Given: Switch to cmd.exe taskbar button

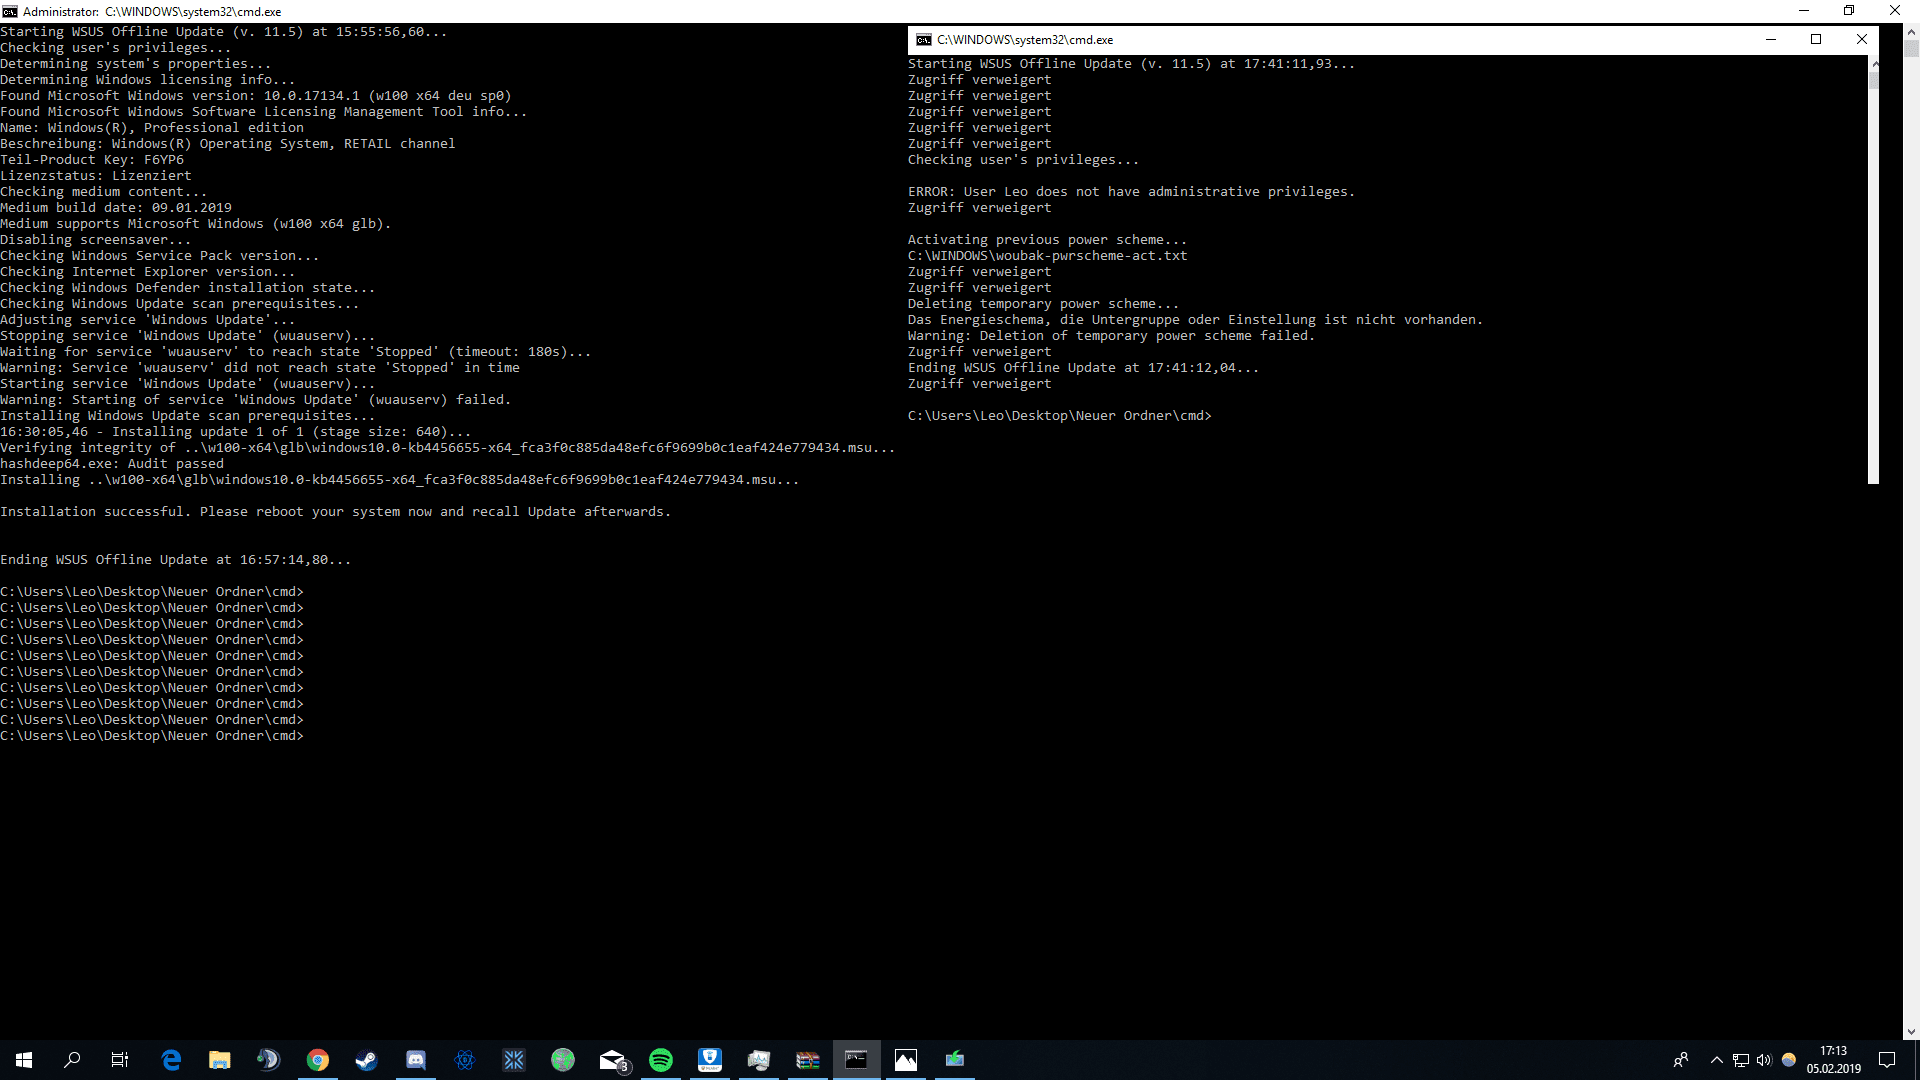Looking at the screenshot, I should (x=857, y=1060).
